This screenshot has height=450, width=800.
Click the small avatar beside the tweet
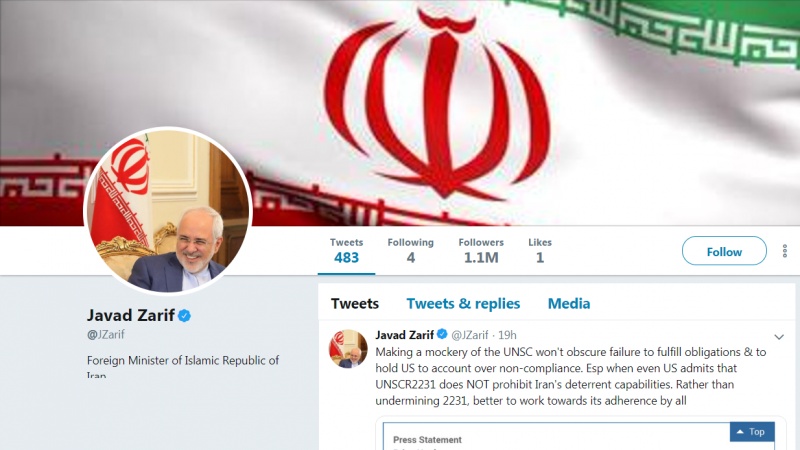[x=348, y=348]
